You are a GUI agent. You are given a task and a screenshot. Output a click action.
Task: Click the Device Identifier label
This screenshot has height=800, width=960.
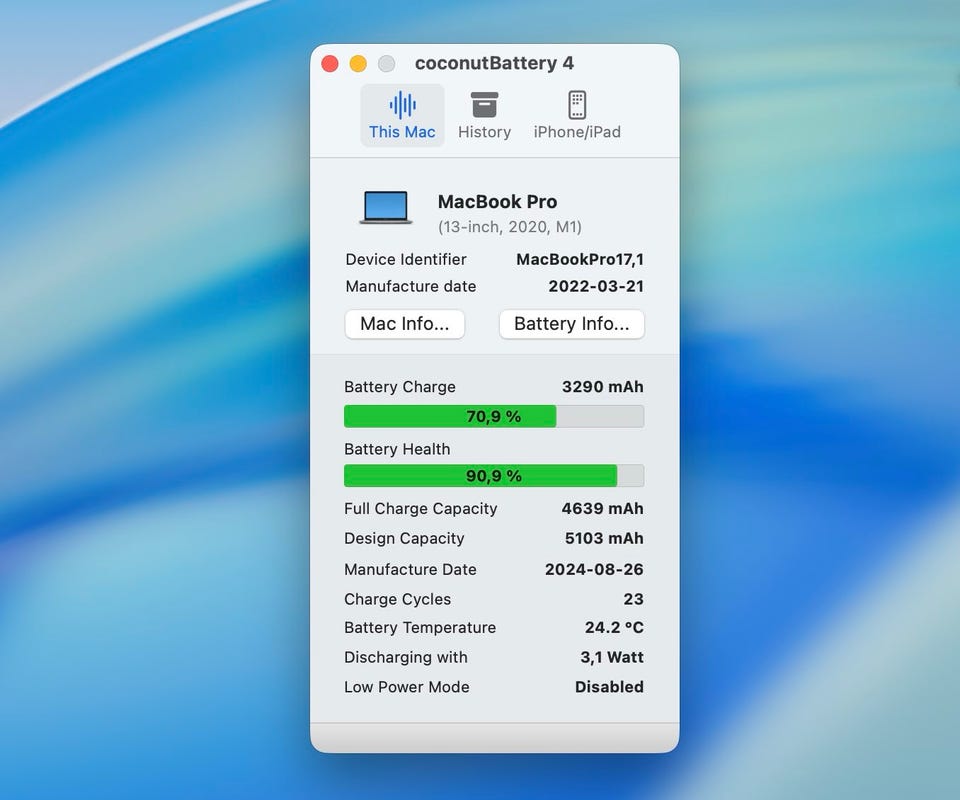[406, 260]
